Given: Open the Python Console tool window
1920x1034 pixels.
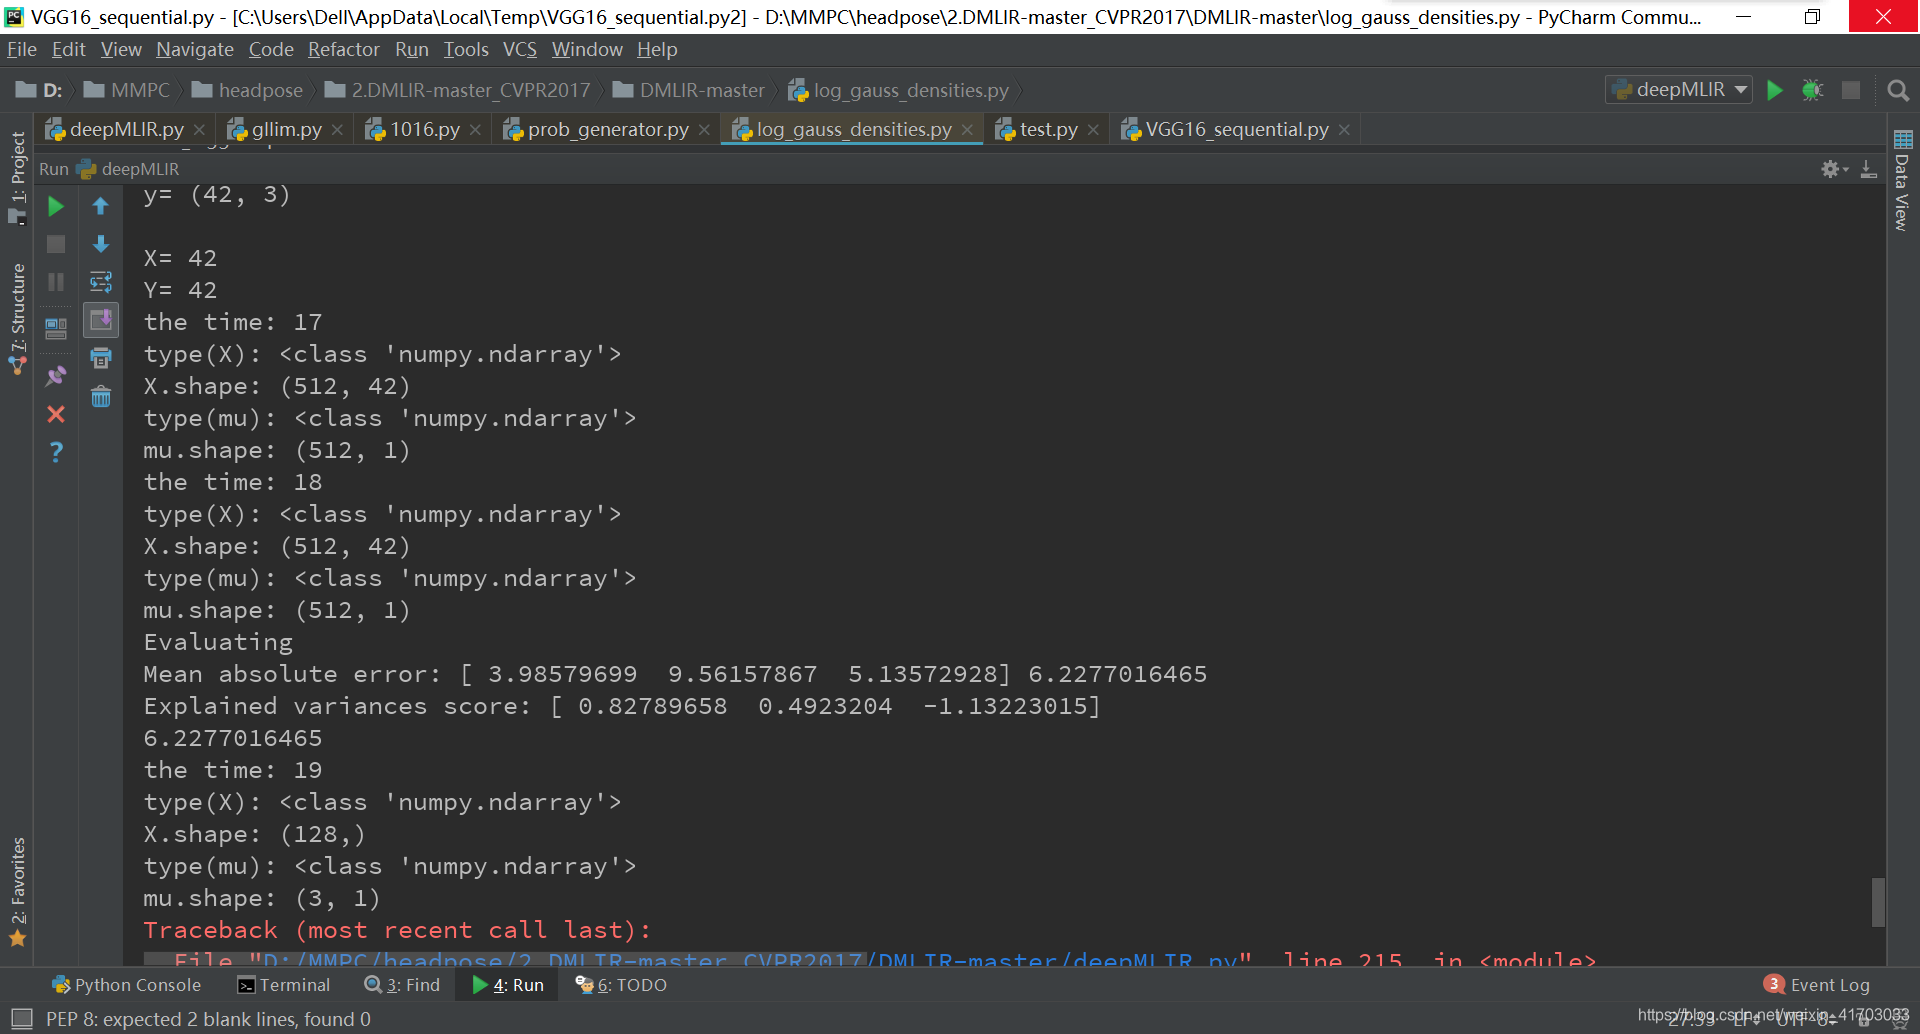Looking at the screenshot, I should (127, 985).
